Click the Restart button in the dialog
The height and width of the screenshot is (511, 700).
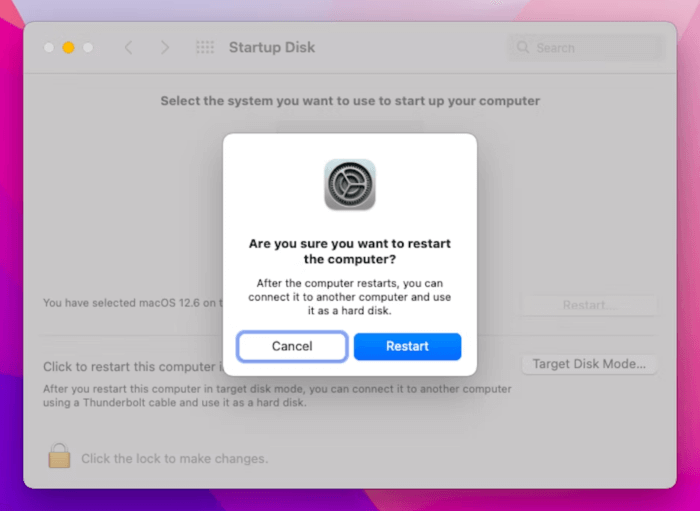pyautogui.click(x=407, y=346)
